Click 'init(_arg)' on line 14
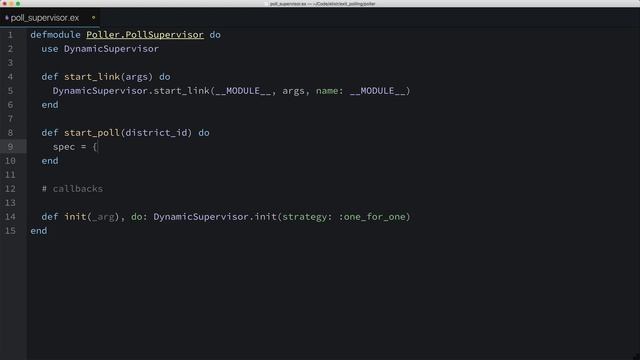 coord(91,217)
